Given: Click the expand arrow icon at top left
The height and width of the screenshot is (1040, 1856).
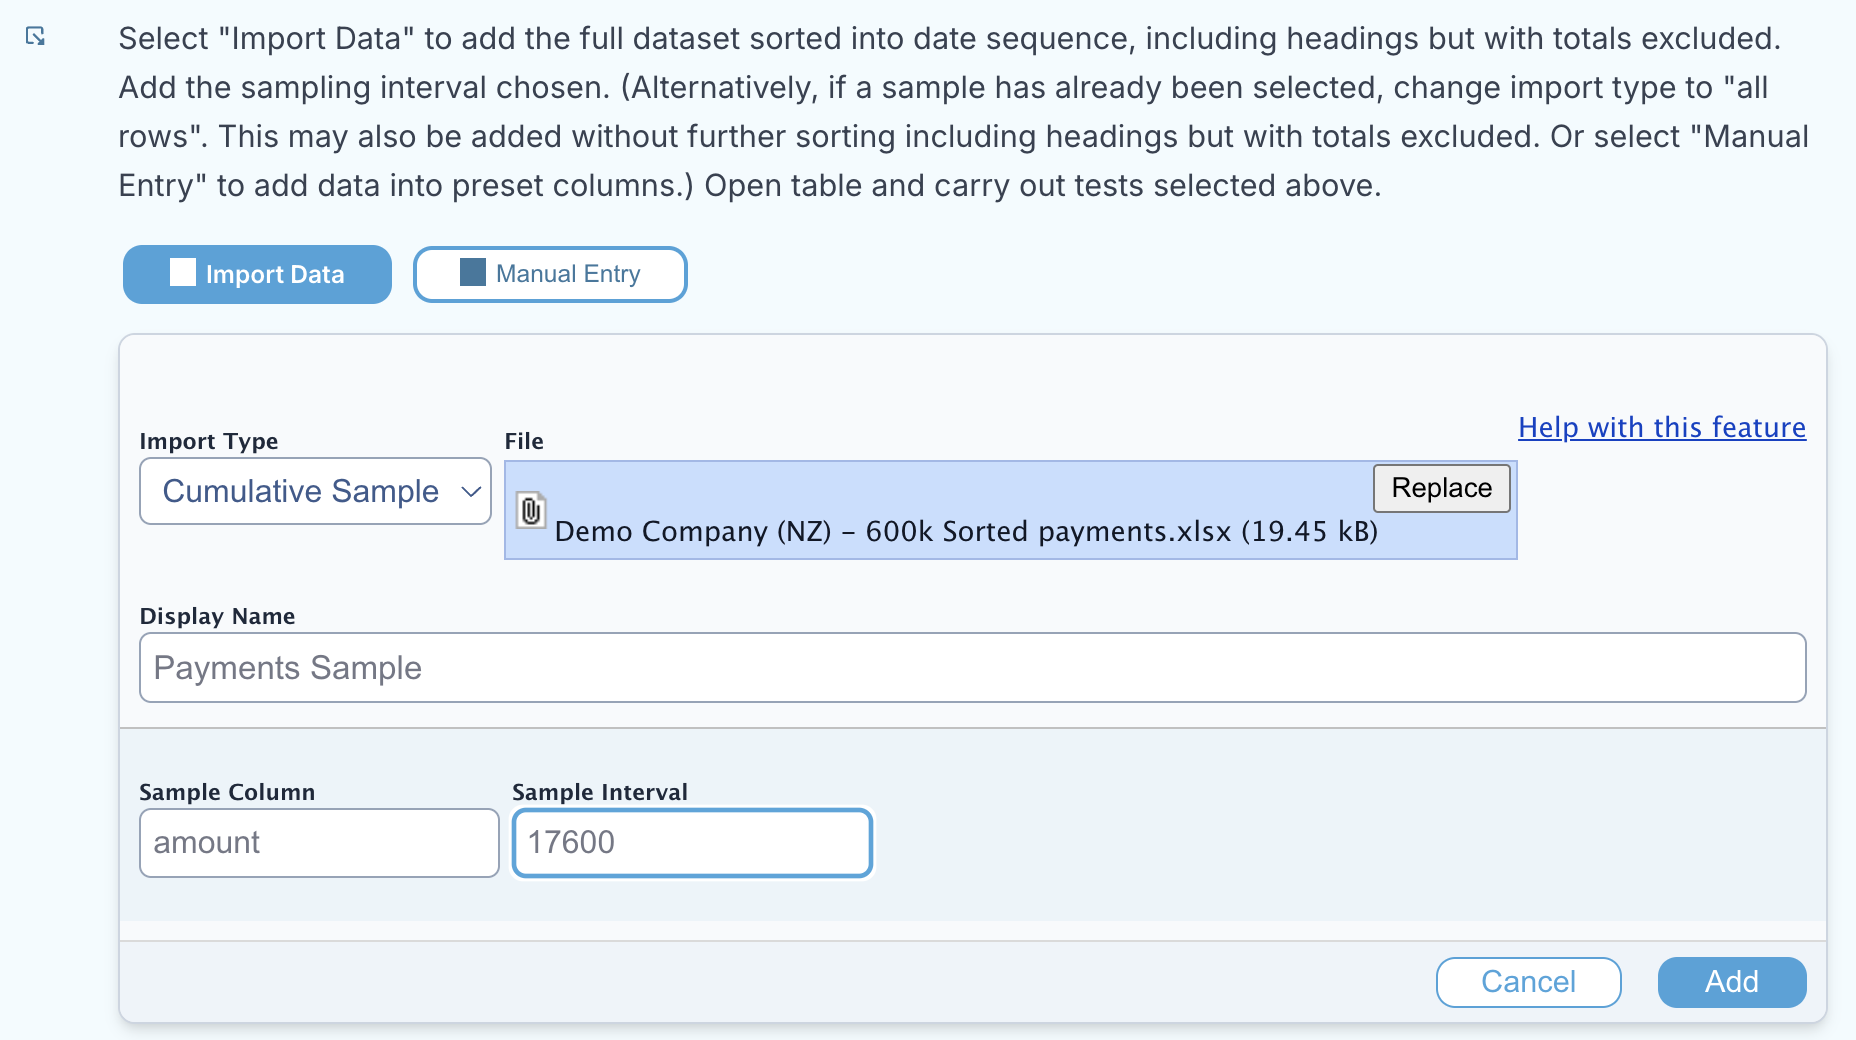Looking at the screenshot, I should pos(35,37).
